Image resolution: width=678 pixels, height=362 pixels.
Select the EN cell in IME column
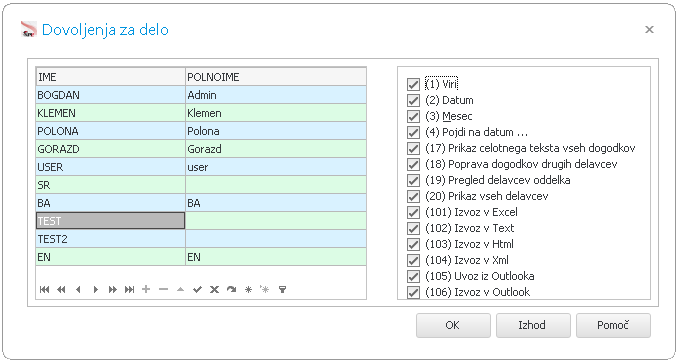tap(111, 257)
